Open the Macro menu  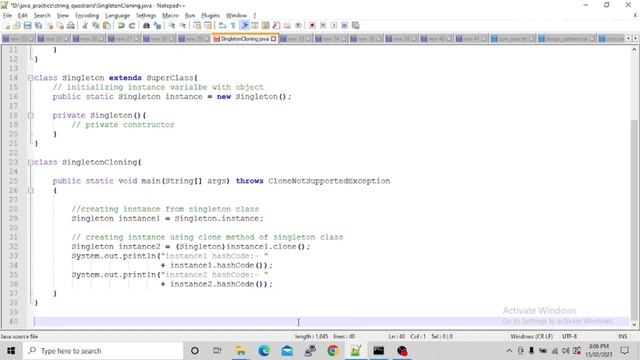[170, 16]
